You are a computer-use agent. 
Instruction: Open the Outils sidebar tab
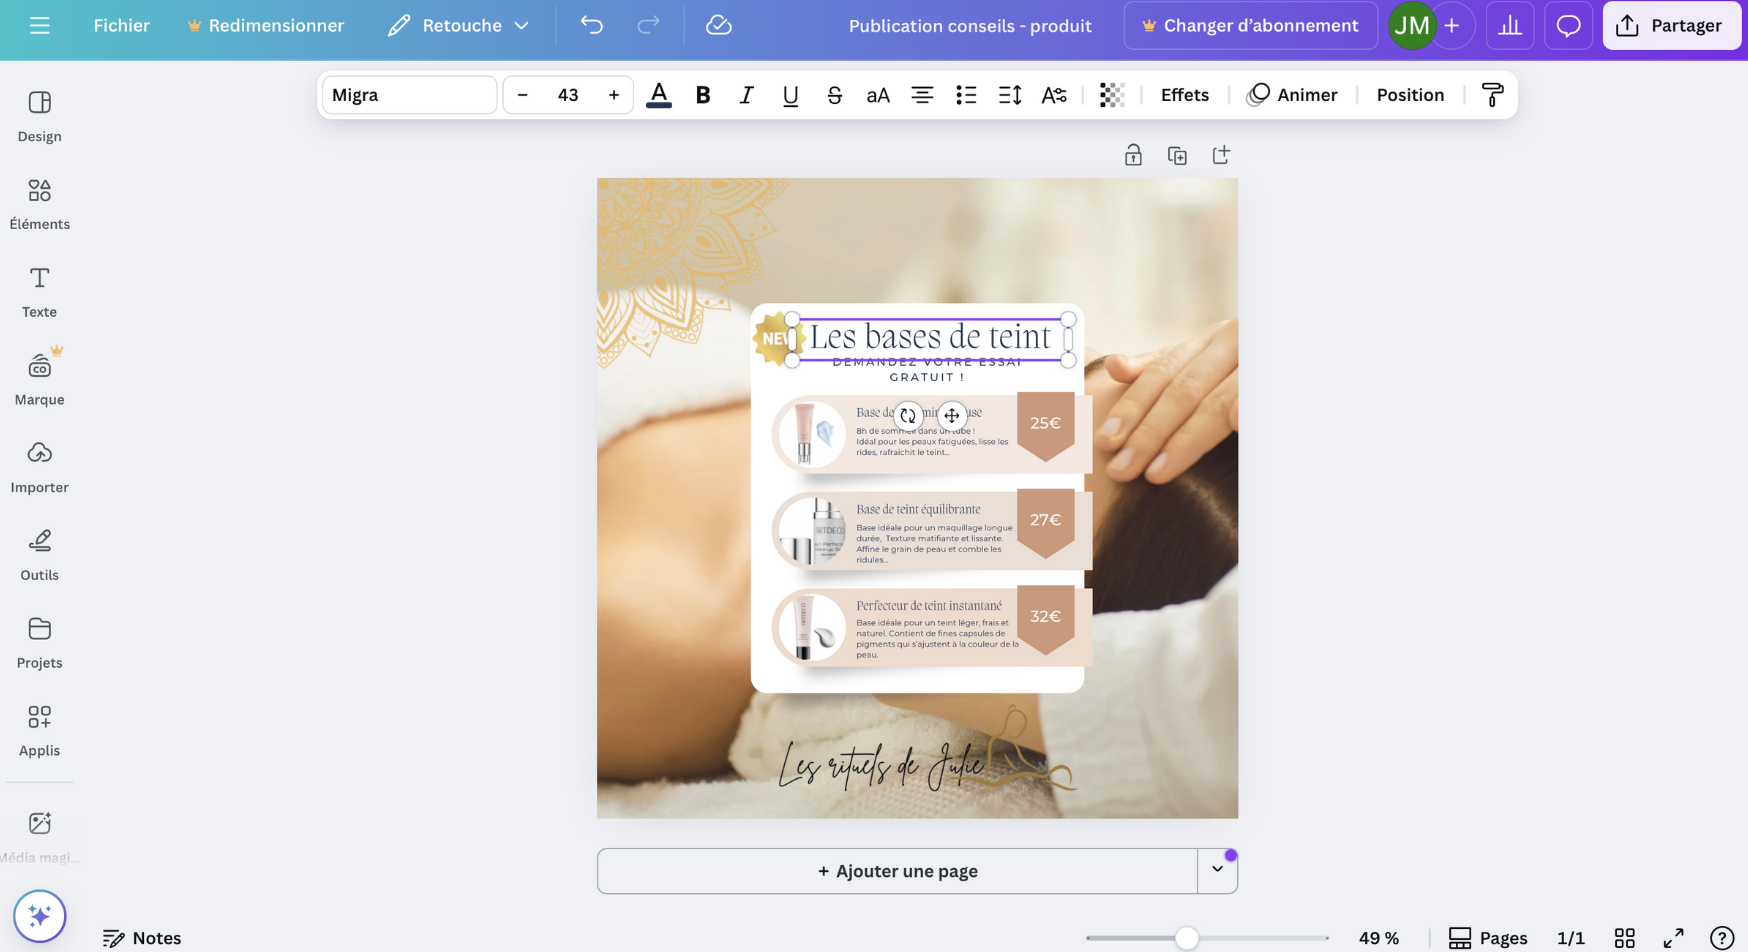pyautogui.click(x=39, y=556)
